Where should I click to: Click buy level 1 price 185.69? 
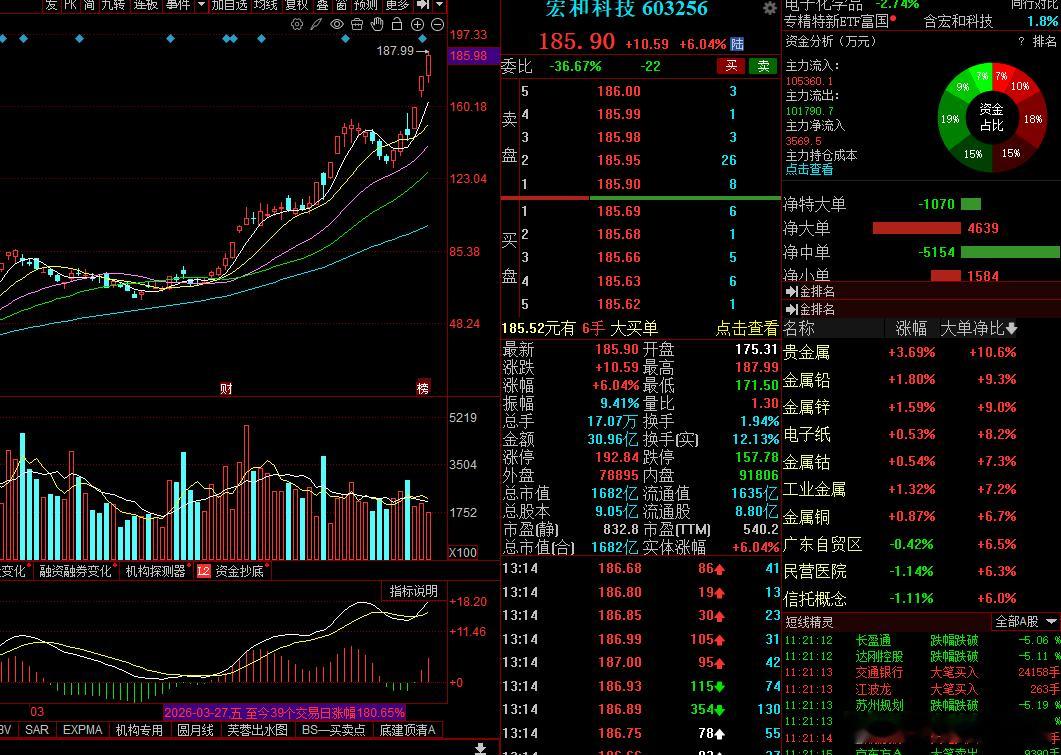click(619, 211)
